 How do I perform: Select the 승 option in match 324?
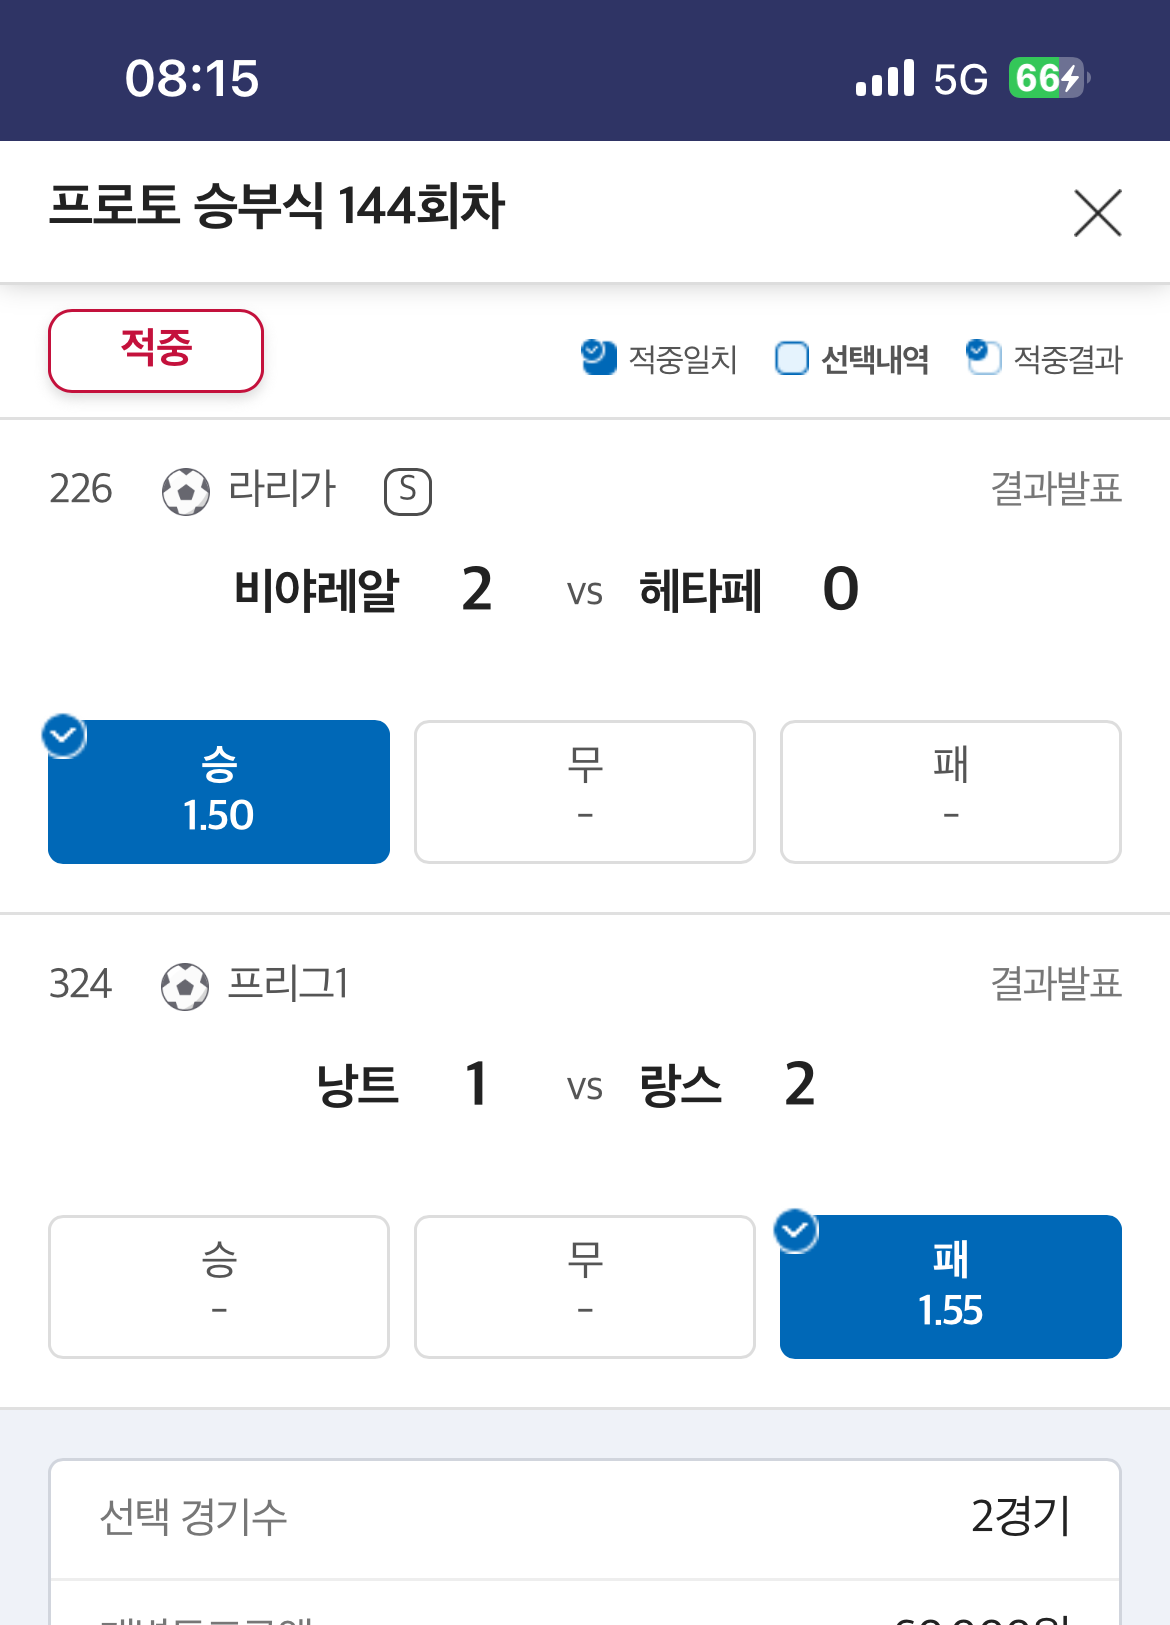point(219,1287)
